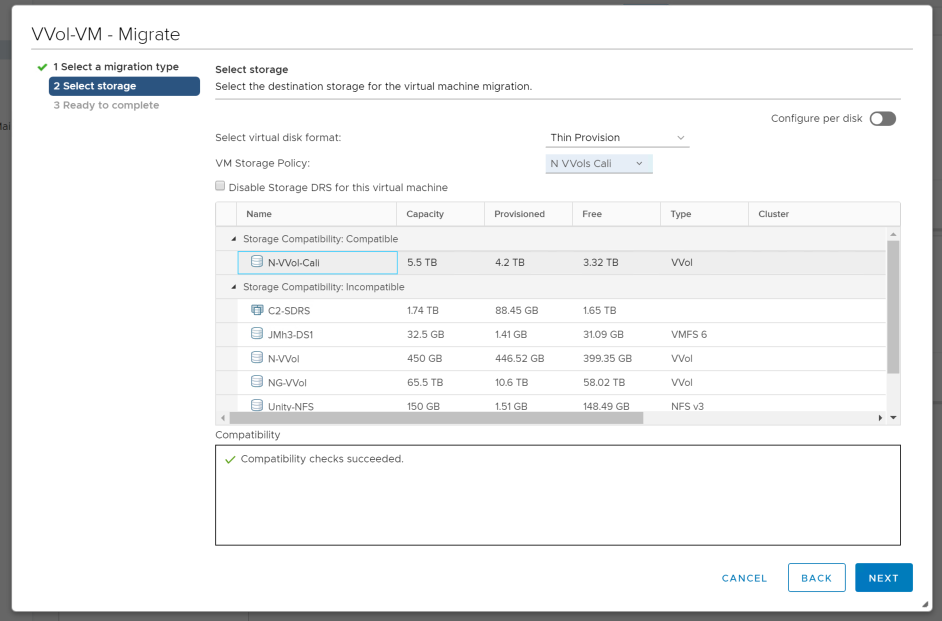Check Disable Storage DRS for this virtual machine
Image resolution: width=942 pixels, height=621 pixels.
point(220,186)
